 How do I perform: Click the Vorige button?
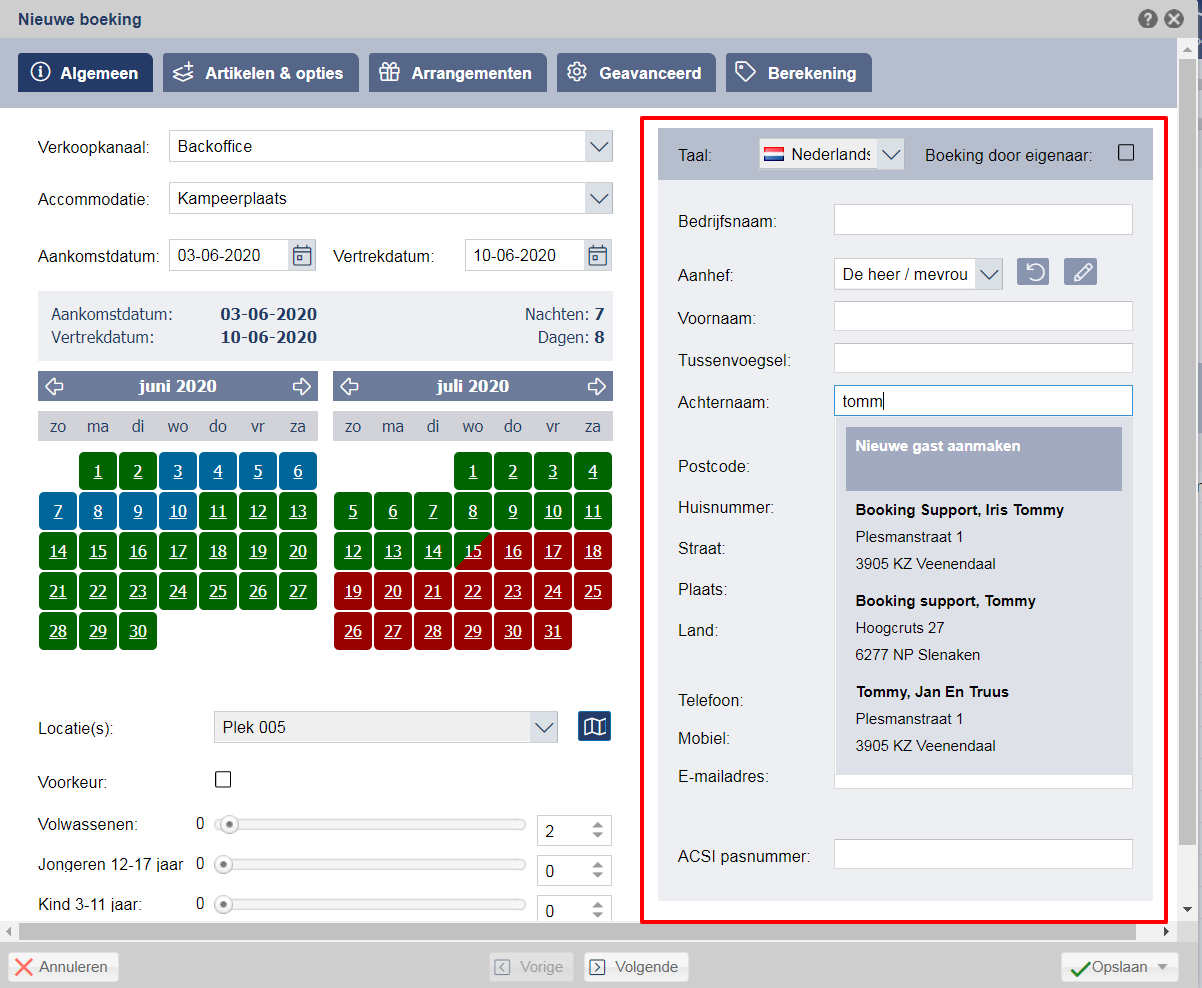click(x=531, y=967)
